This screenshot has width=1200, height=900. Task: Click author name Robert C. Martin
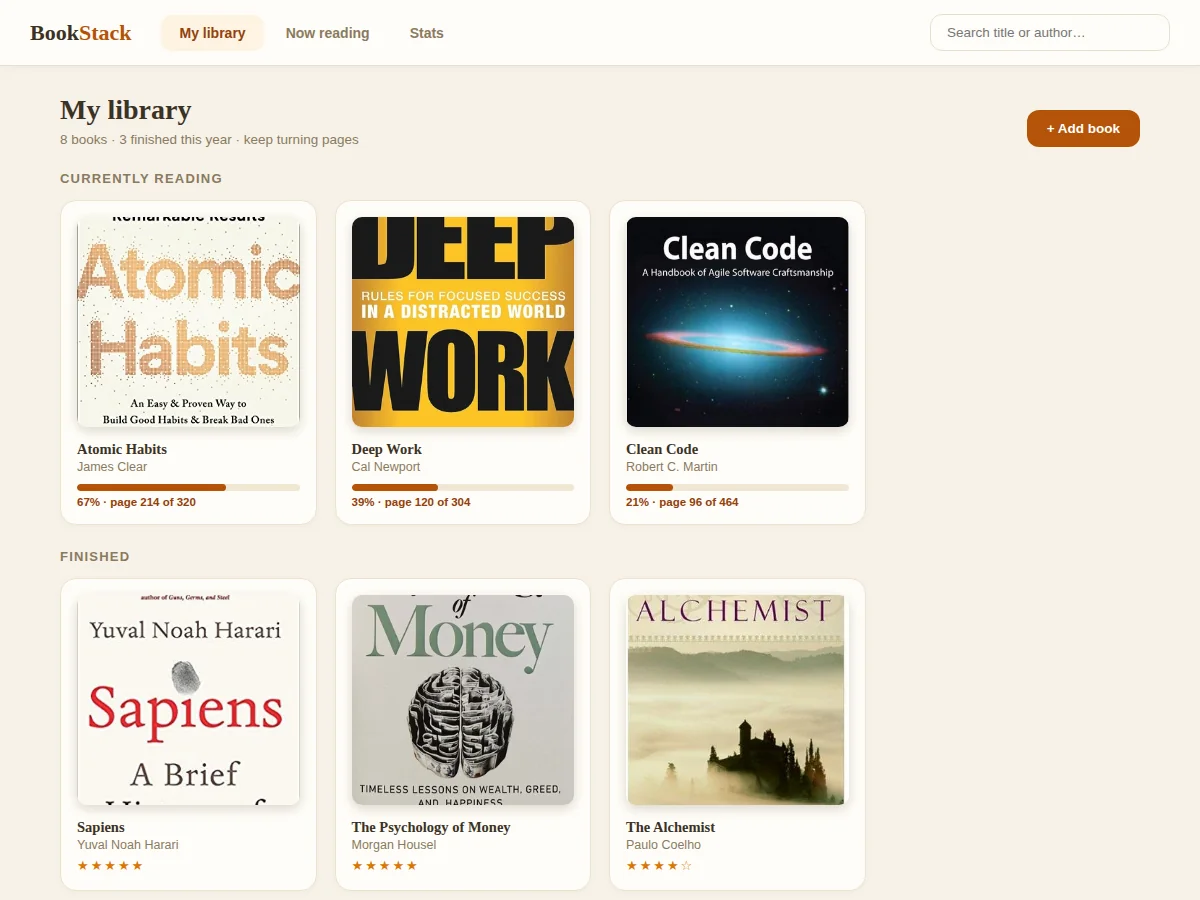point(672,467)
